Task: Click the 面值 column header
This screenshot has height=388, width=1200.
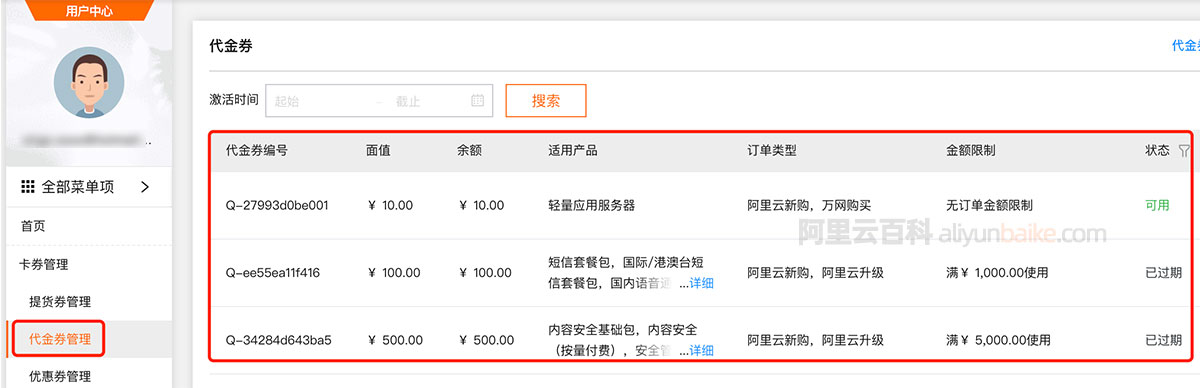Action: 379,151
